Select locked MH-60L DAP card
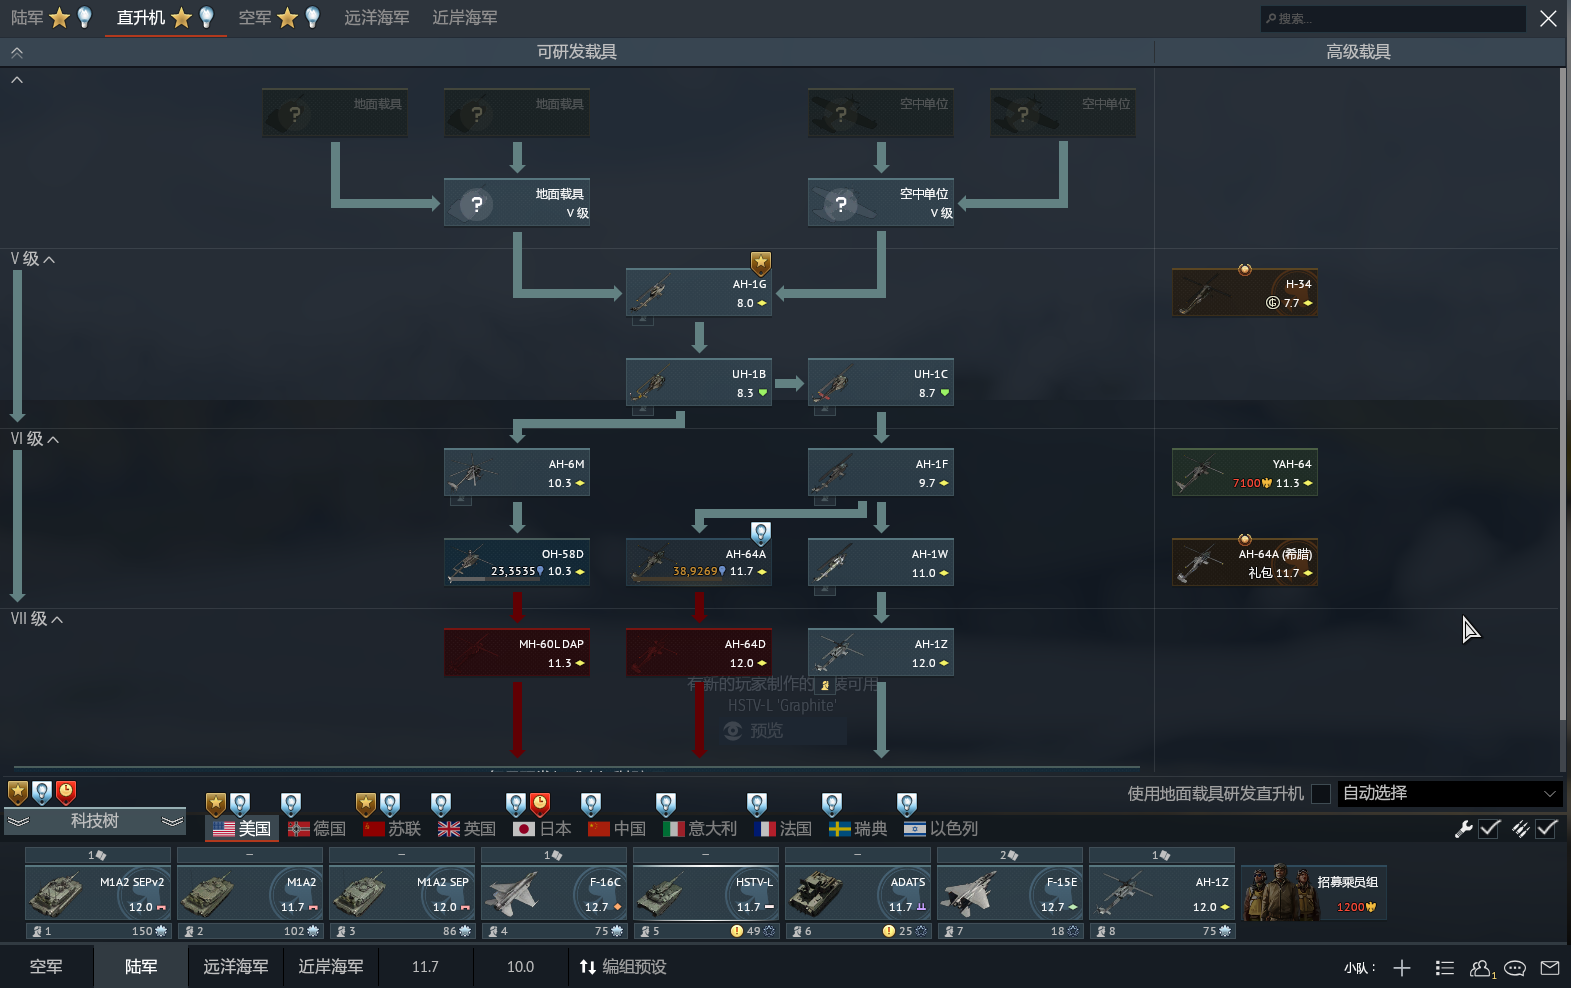This screenshot has width=1571, height=988. tap(516, 652)
